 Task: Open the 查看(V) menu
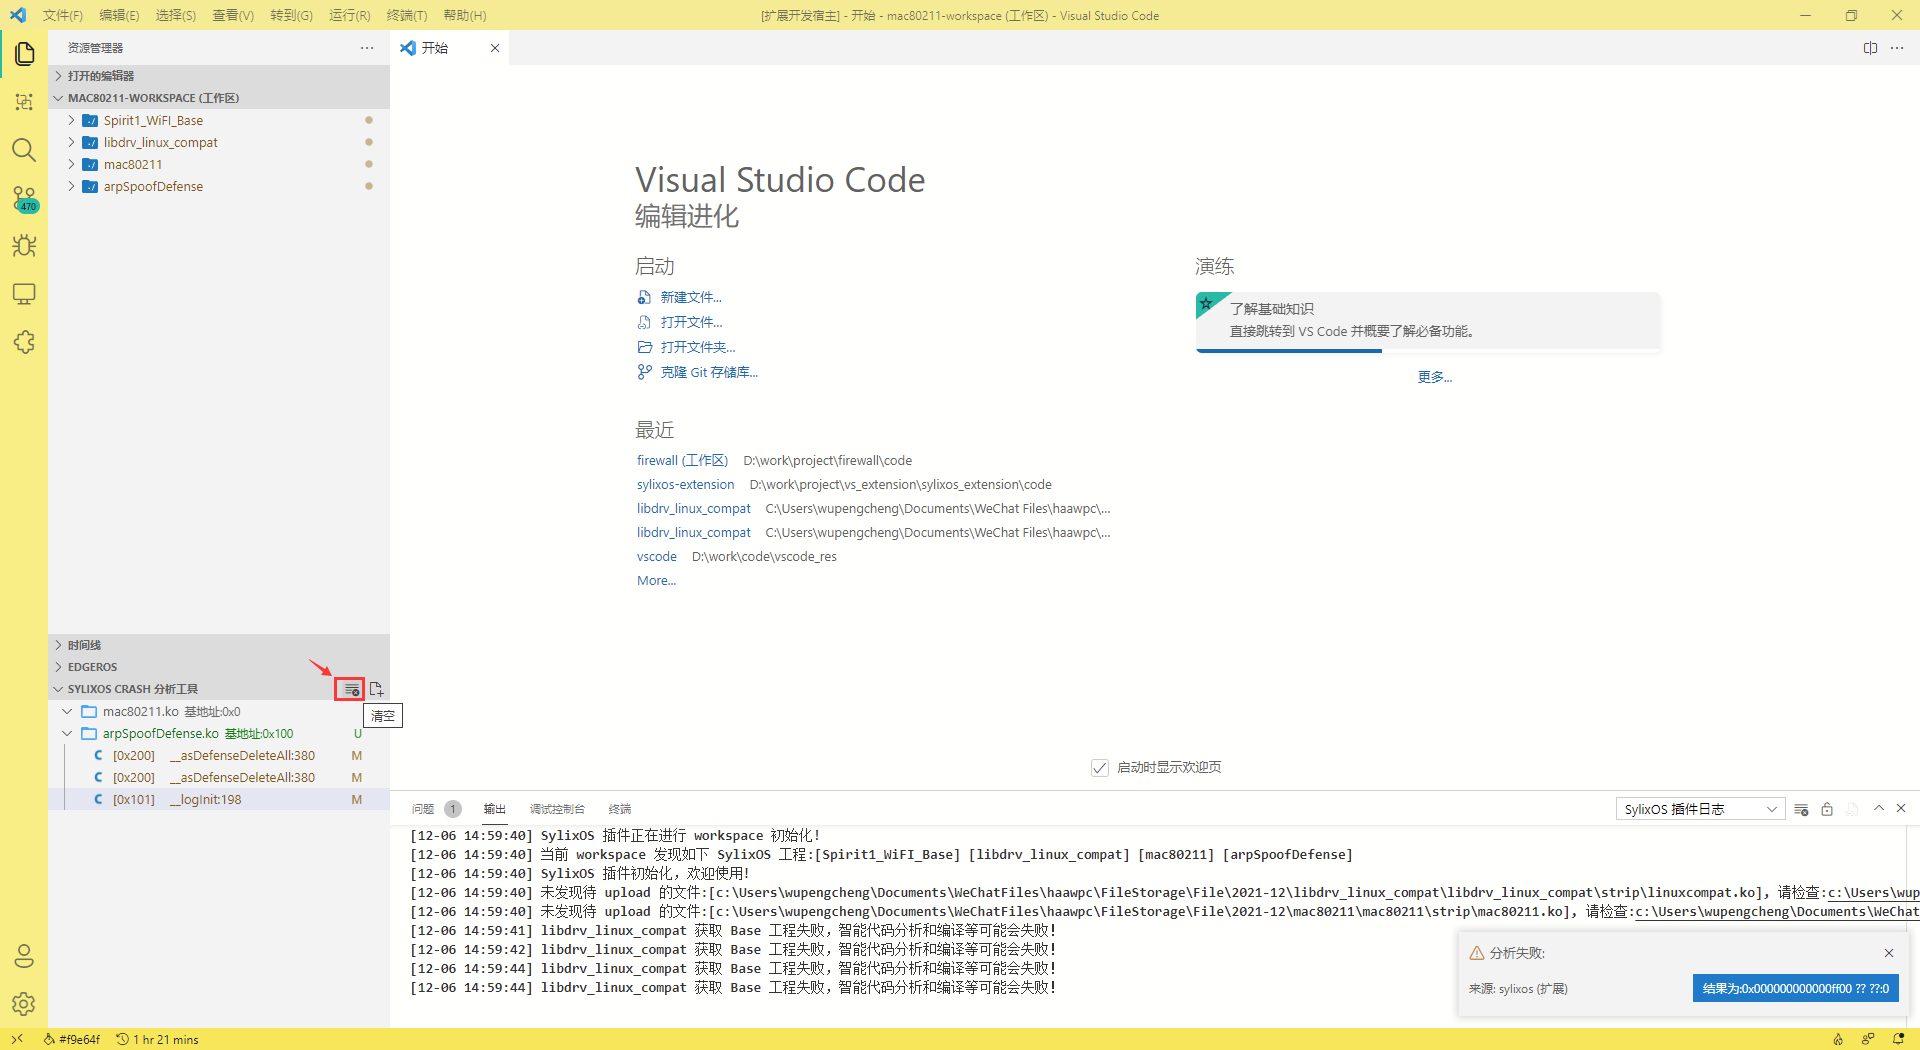click(233, 15)
